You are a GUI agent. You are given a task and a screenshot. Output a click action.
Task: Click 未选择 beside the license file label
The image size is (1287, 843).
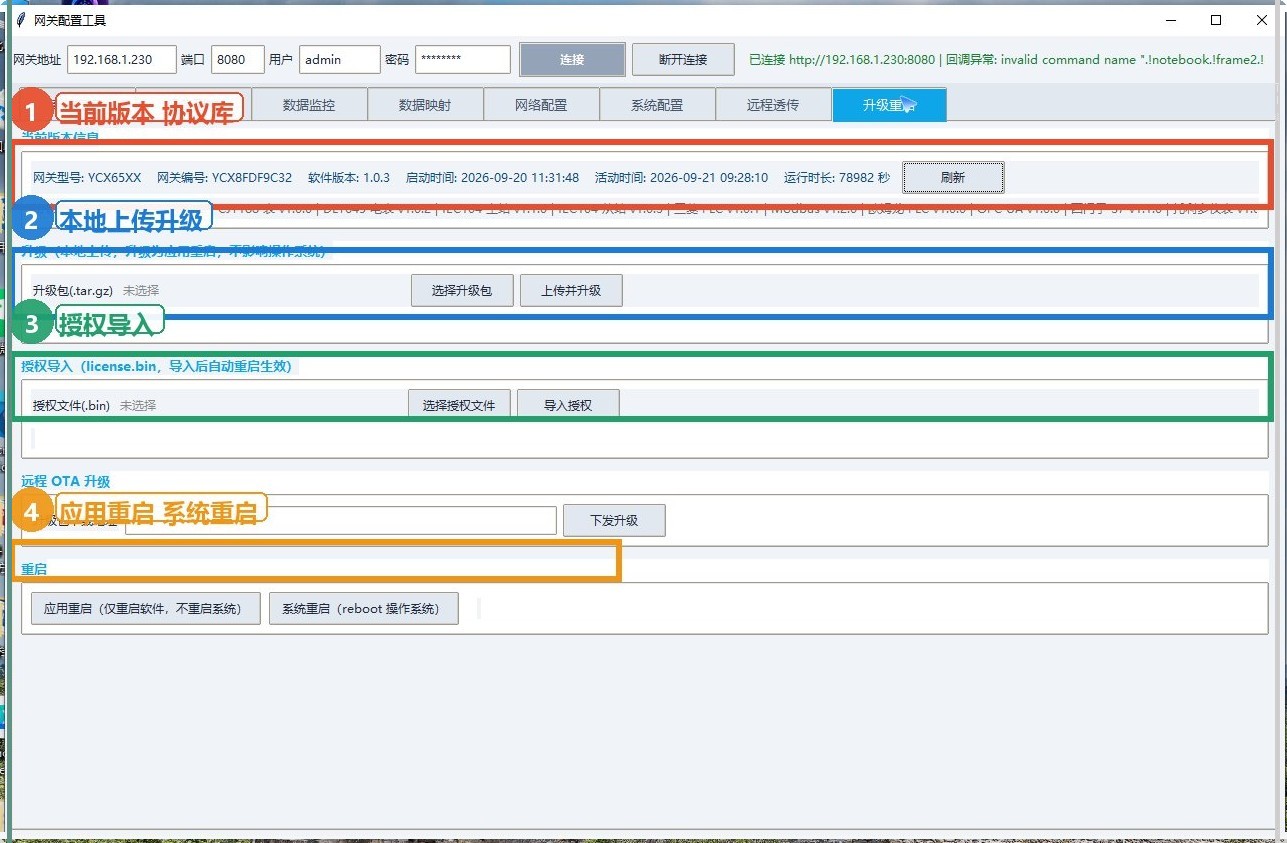point(138,406)
